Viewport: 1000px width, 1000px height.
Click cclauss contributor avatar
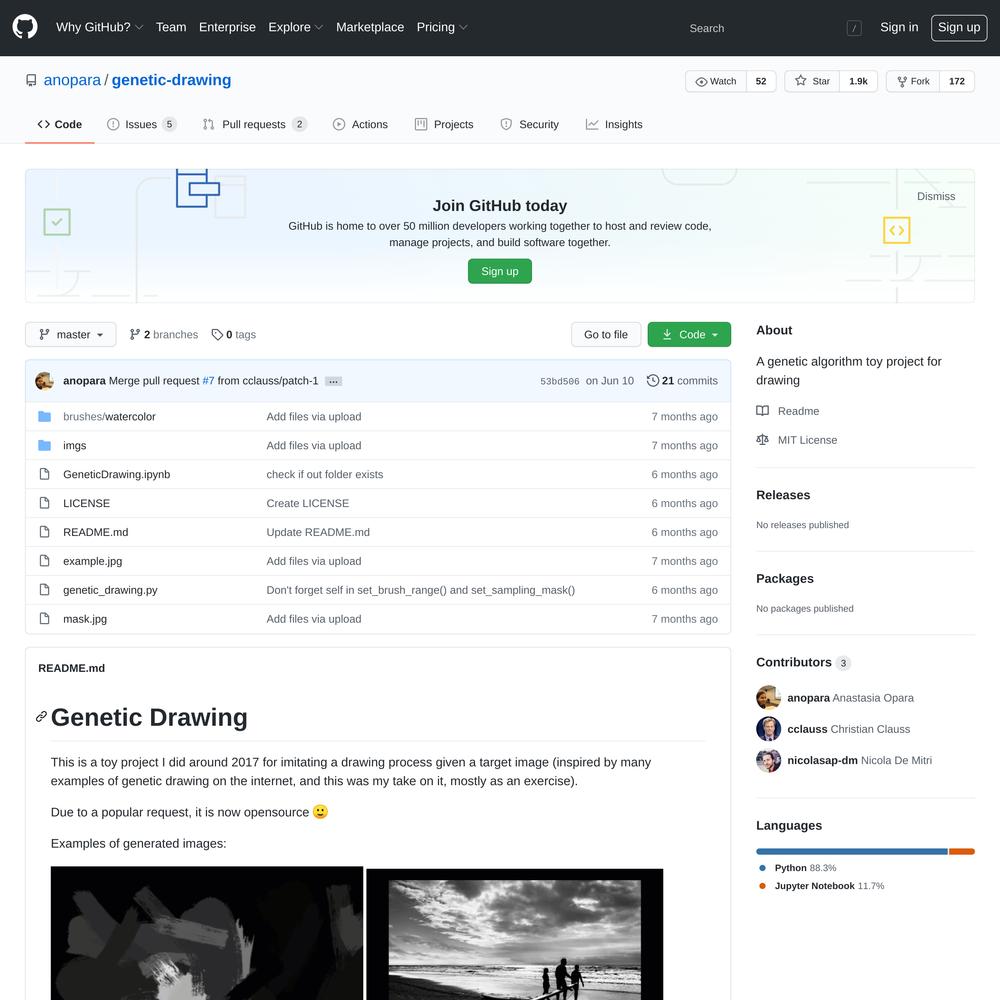click(768, 729)
